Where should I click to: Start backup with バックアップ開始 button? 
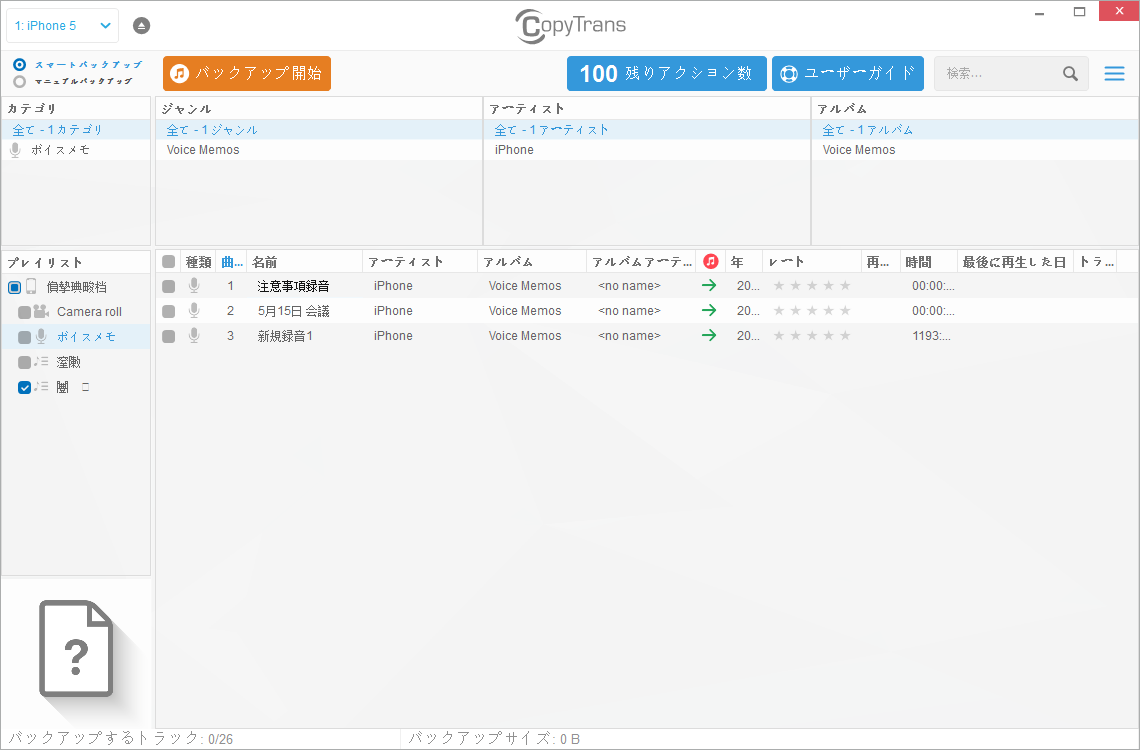246,73
